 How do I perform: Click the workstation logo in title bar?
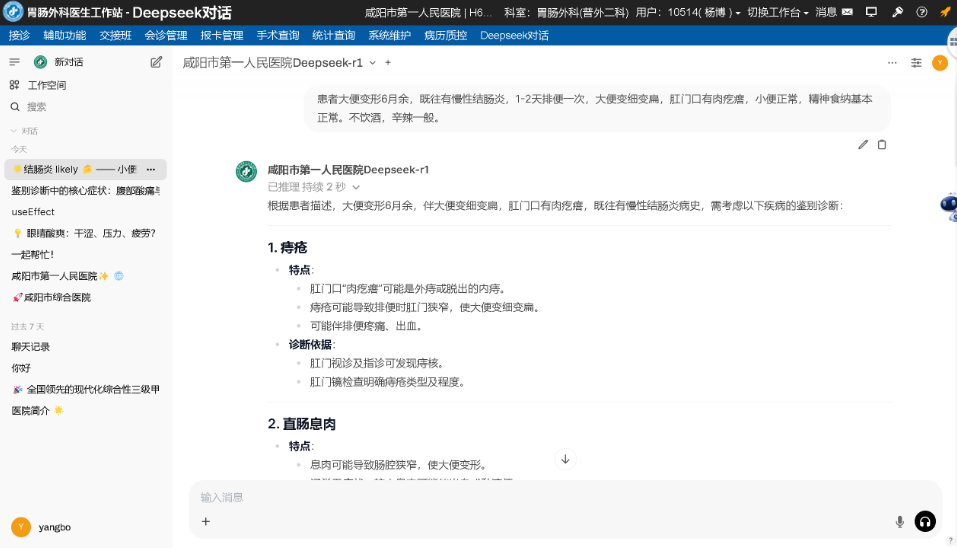tap(13, 12)
